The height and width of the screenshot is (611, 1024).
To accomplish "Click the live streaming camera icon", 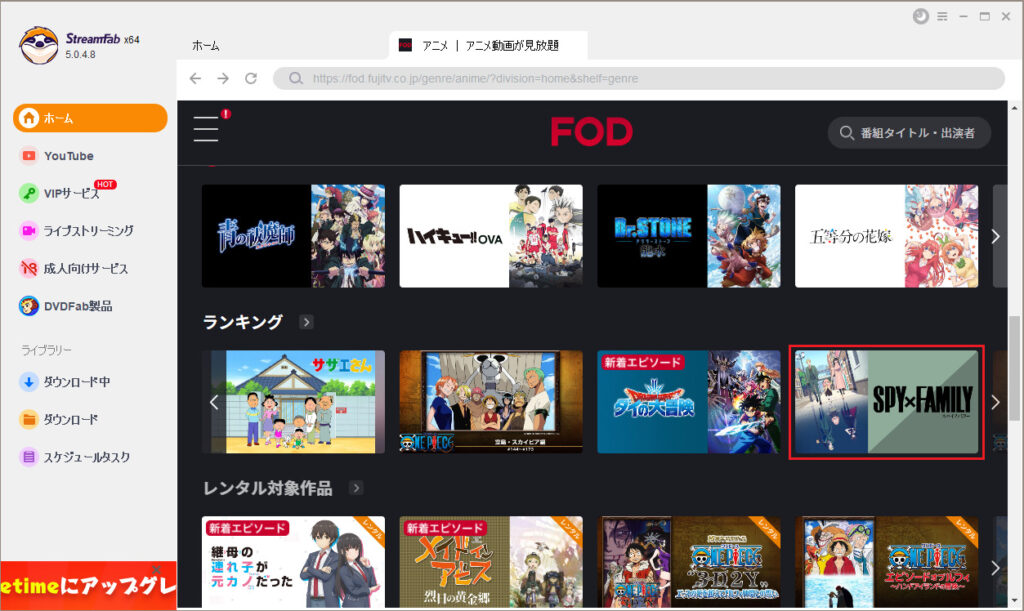I will click(x=29, y=230).
